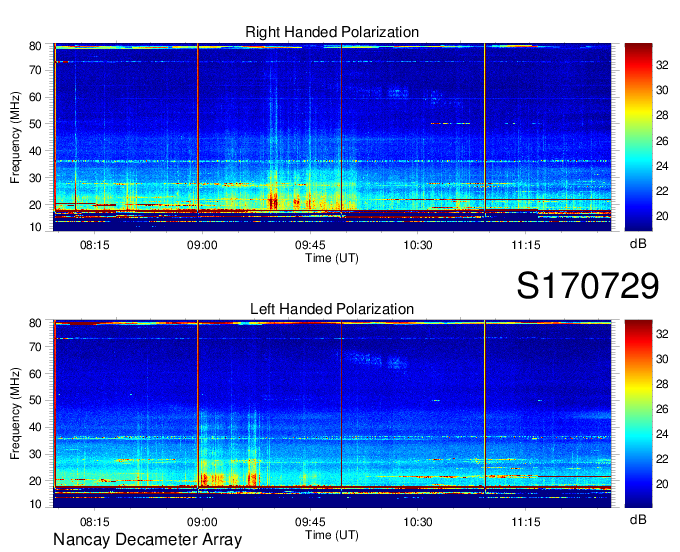Click the 50 MHz tick of top plot
The width and height of the screenshot is (680, 552).
point(35,124)
